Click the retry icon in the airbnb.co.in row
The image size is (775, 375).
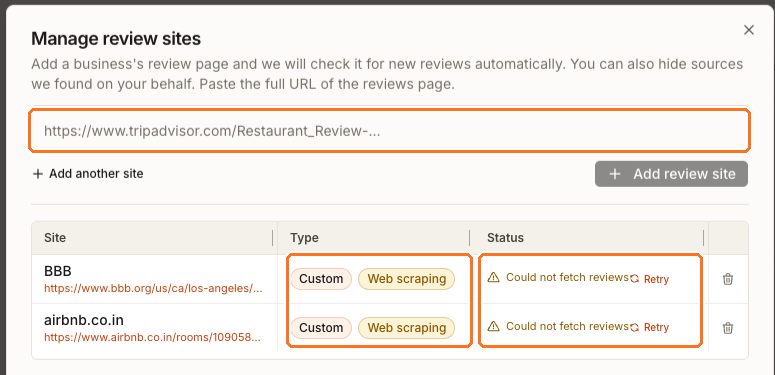[x=635, y=328]
